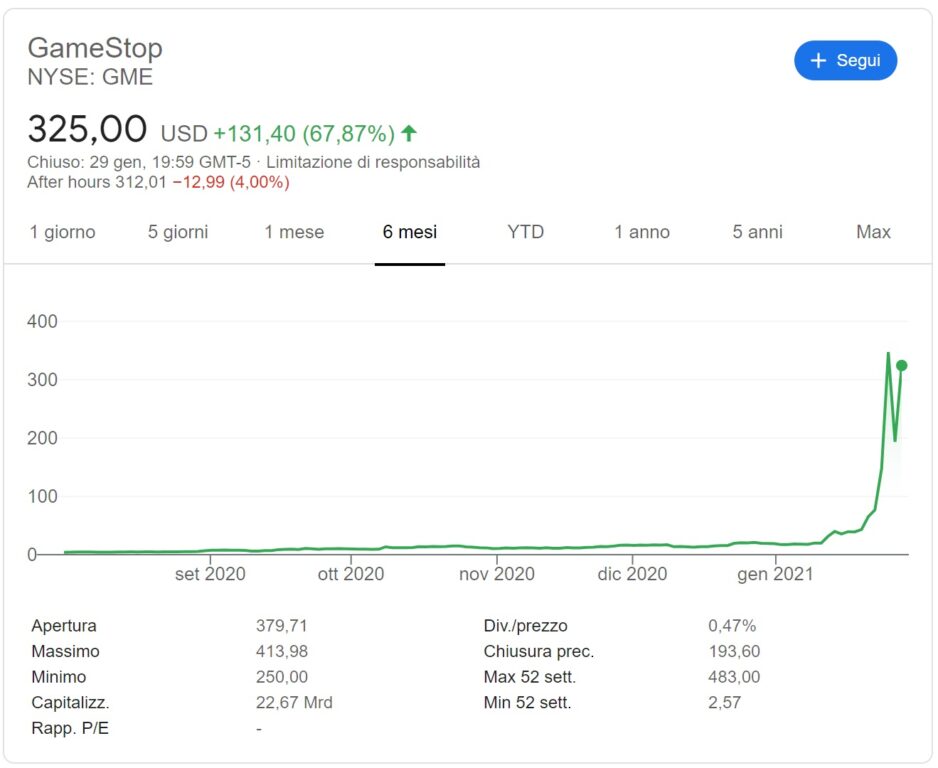Image resolution: width=938 pixels, height=768 pixels.
Task: Click the Div./prezzo label
Action: click(x=525, y=626)
